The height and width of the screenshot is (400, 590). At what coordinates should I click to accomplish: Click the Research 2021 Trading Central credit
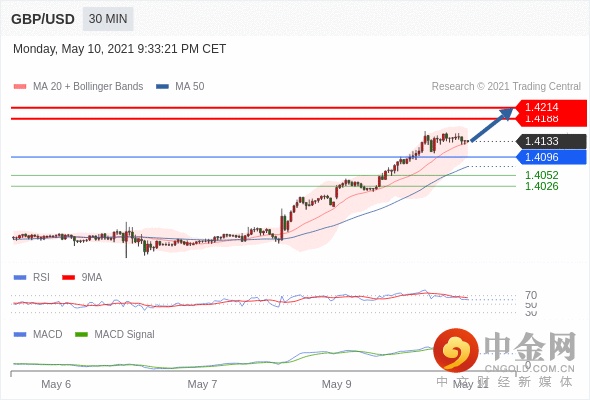[506, 86]
